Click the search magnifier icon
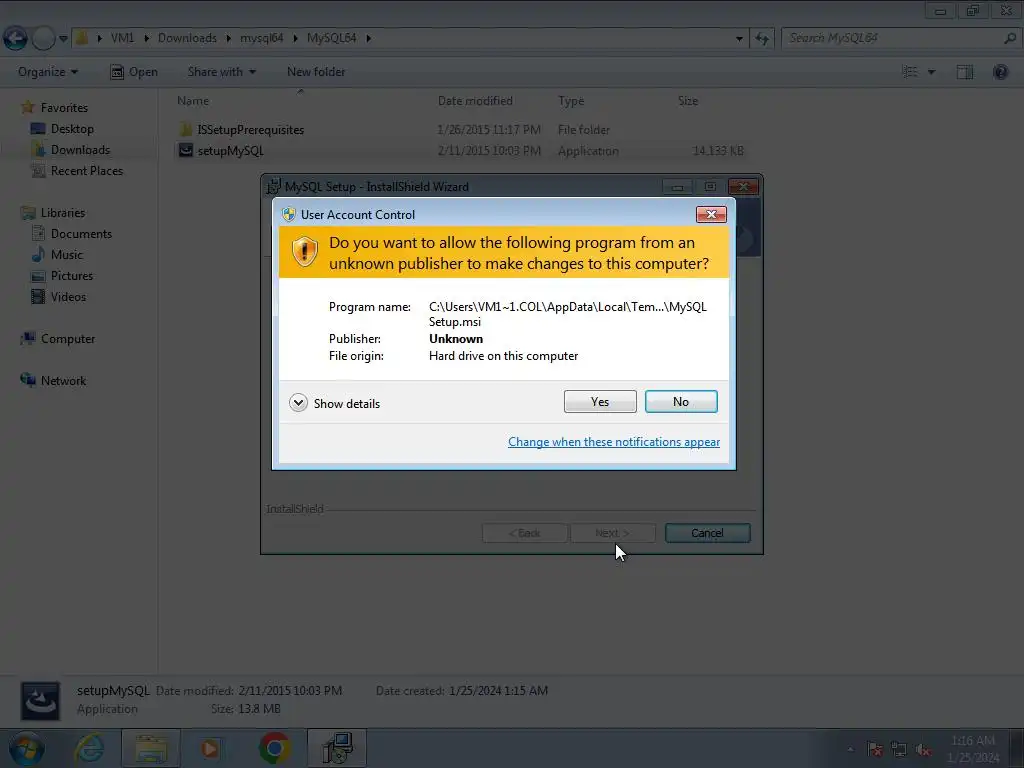 point(1010,38)
